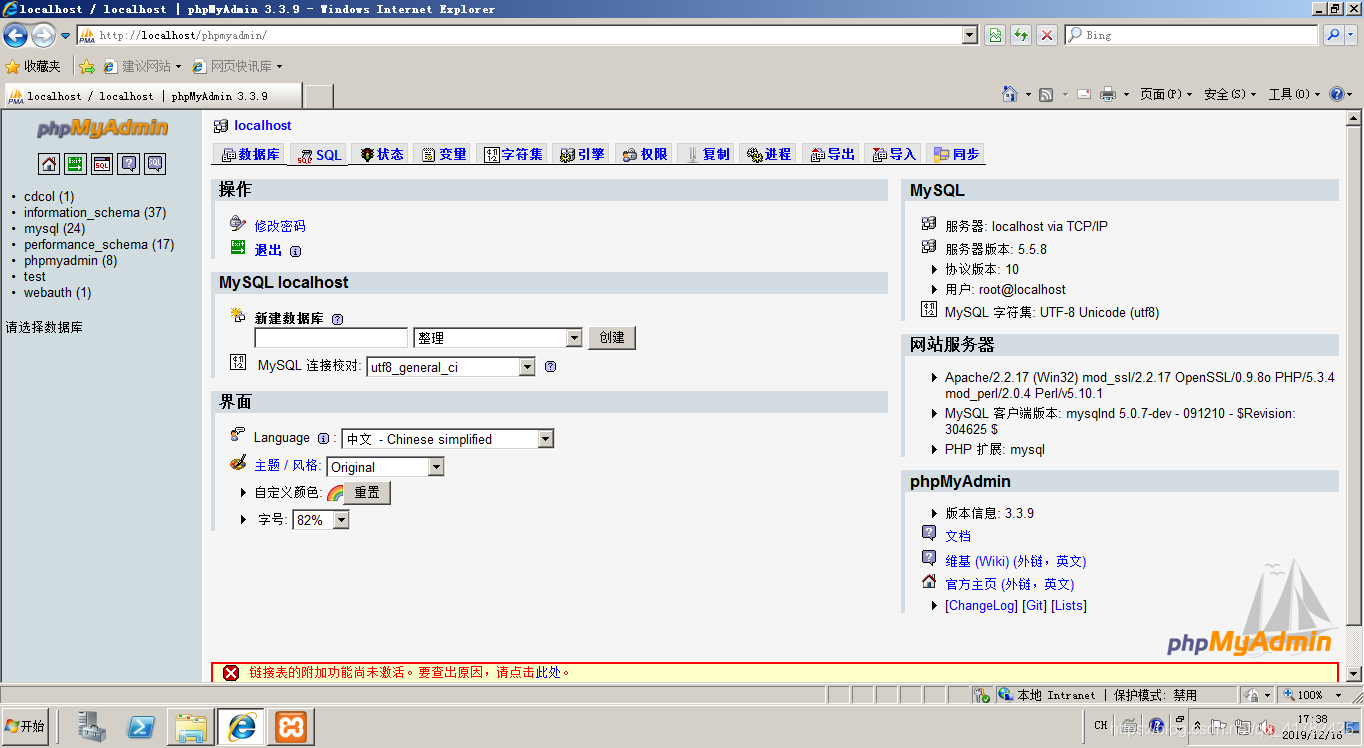This screenshot has width=1364, height=748.
Task: Click the Bing search magnifier icon
Action: (1333, 35)
